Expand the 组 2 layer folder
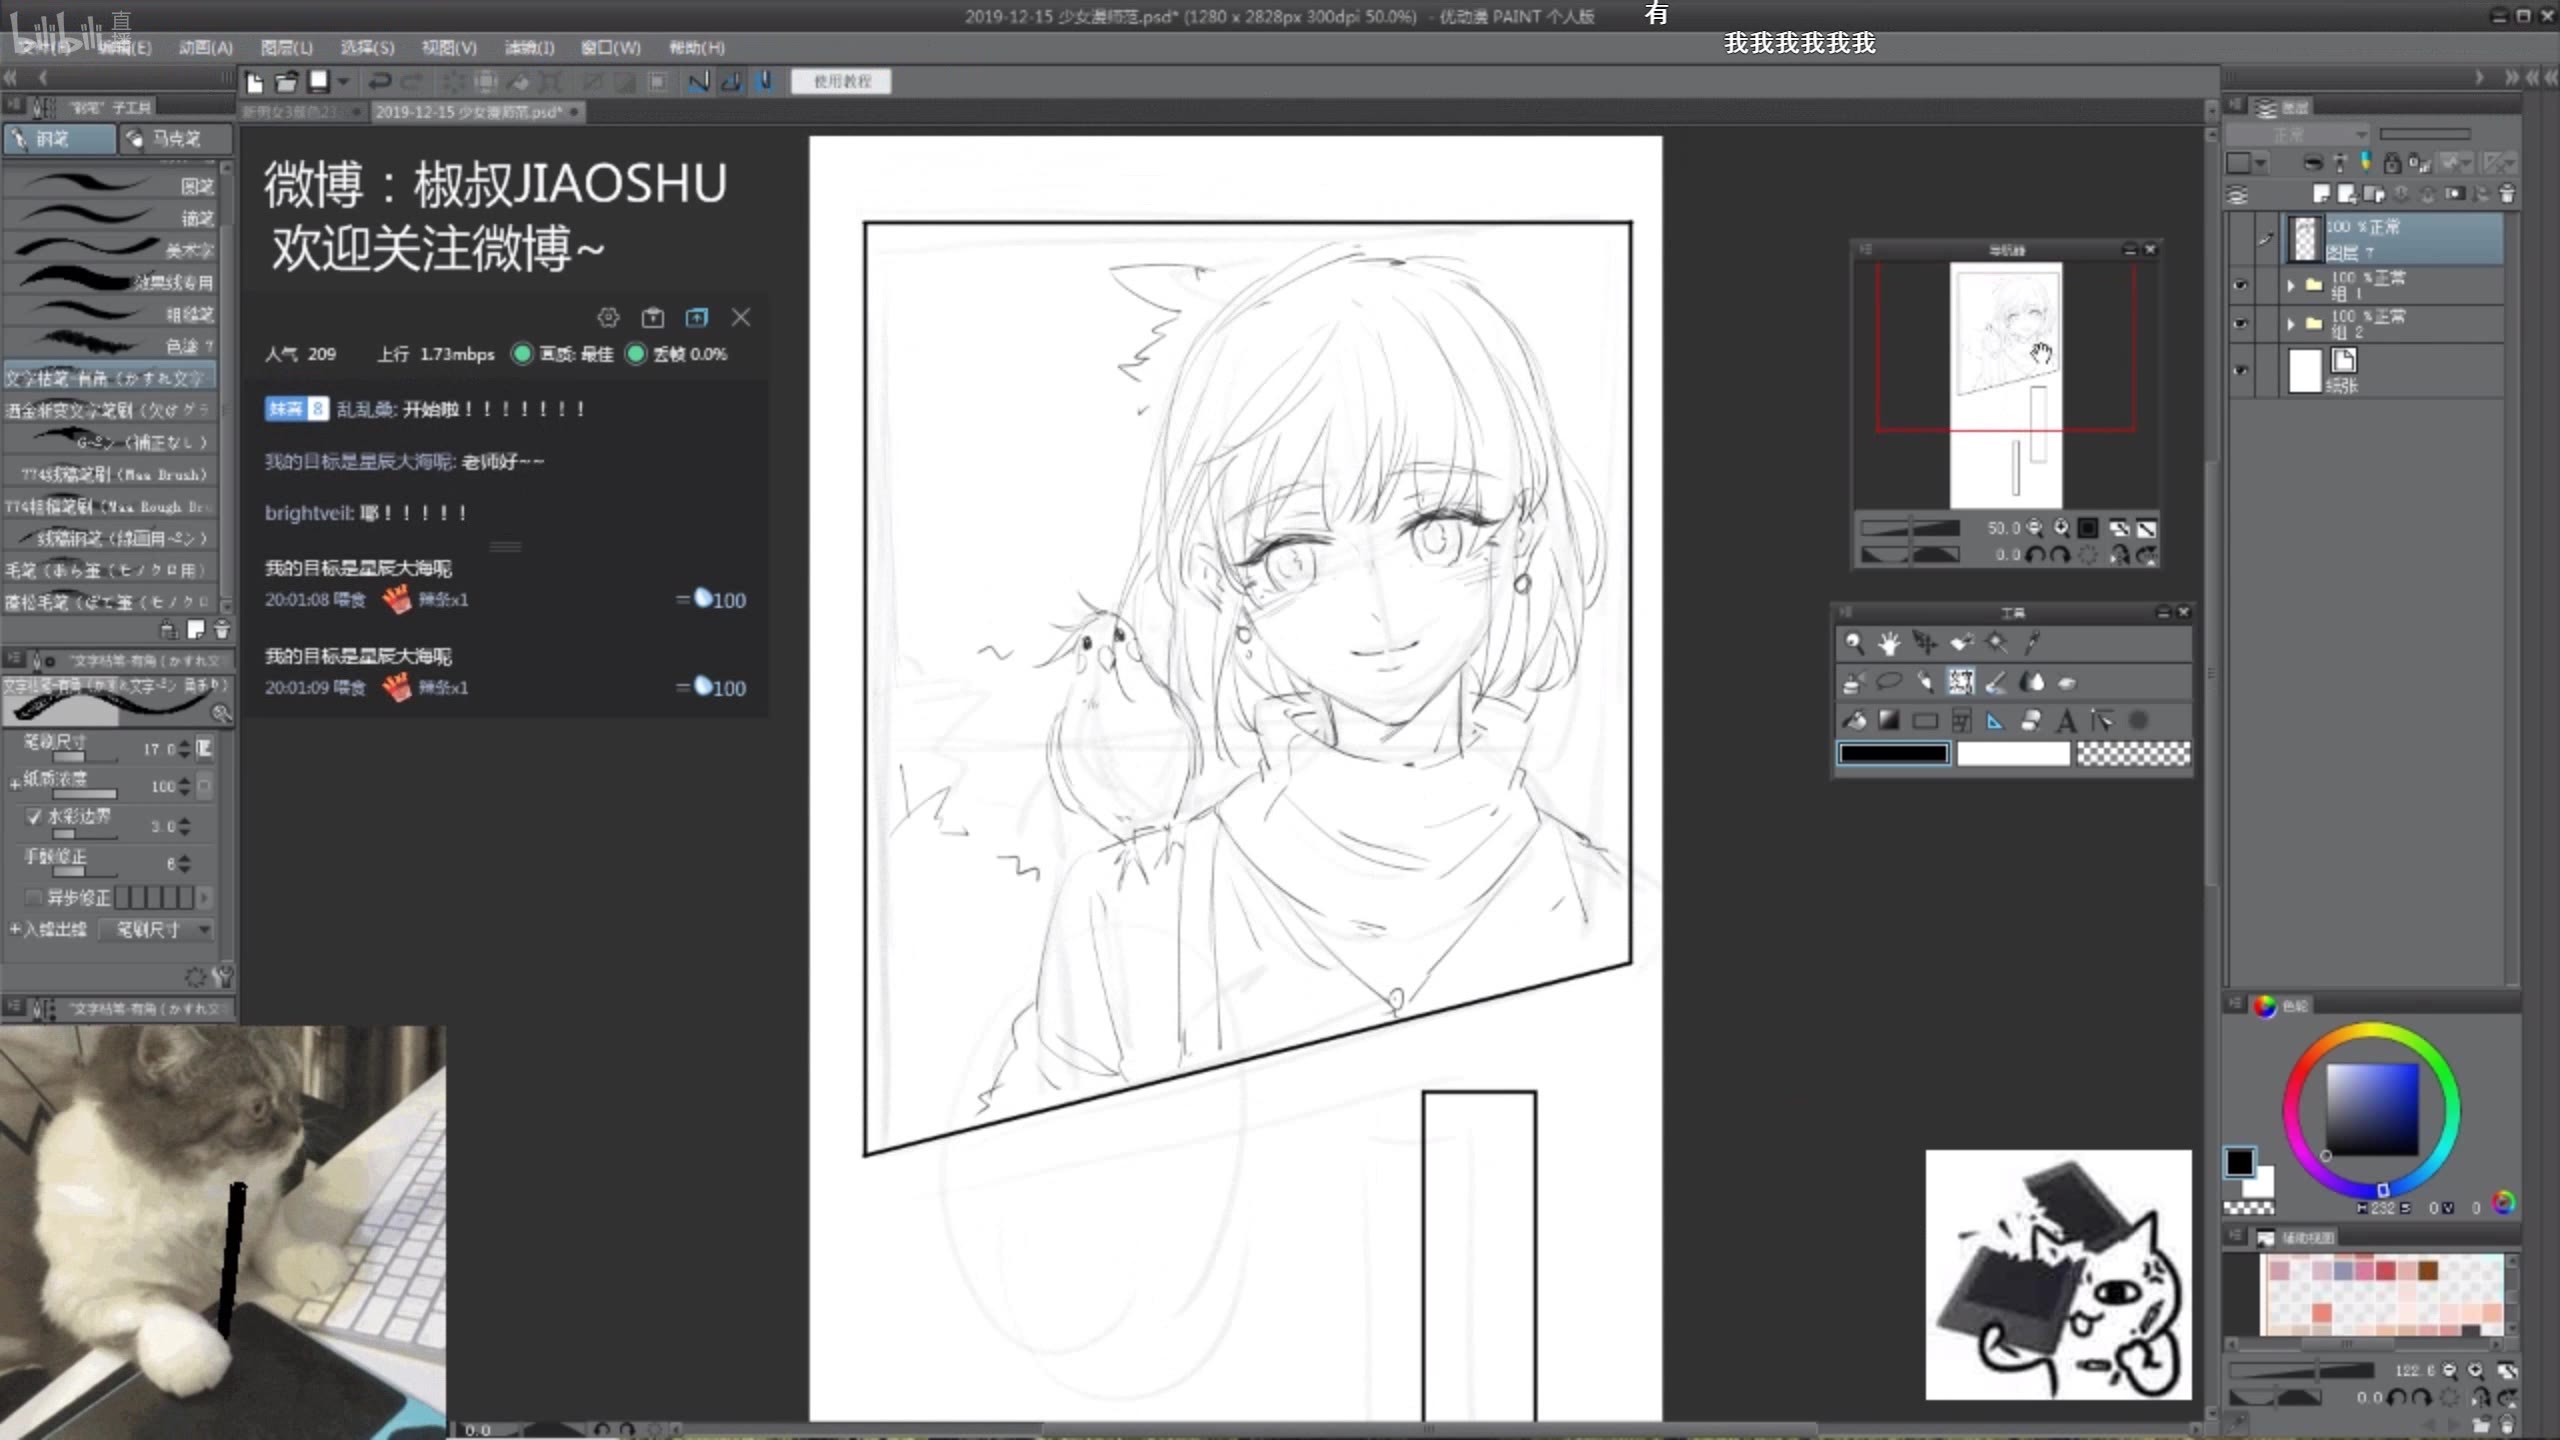The image size is (2560, 1440). point(2291,324)
